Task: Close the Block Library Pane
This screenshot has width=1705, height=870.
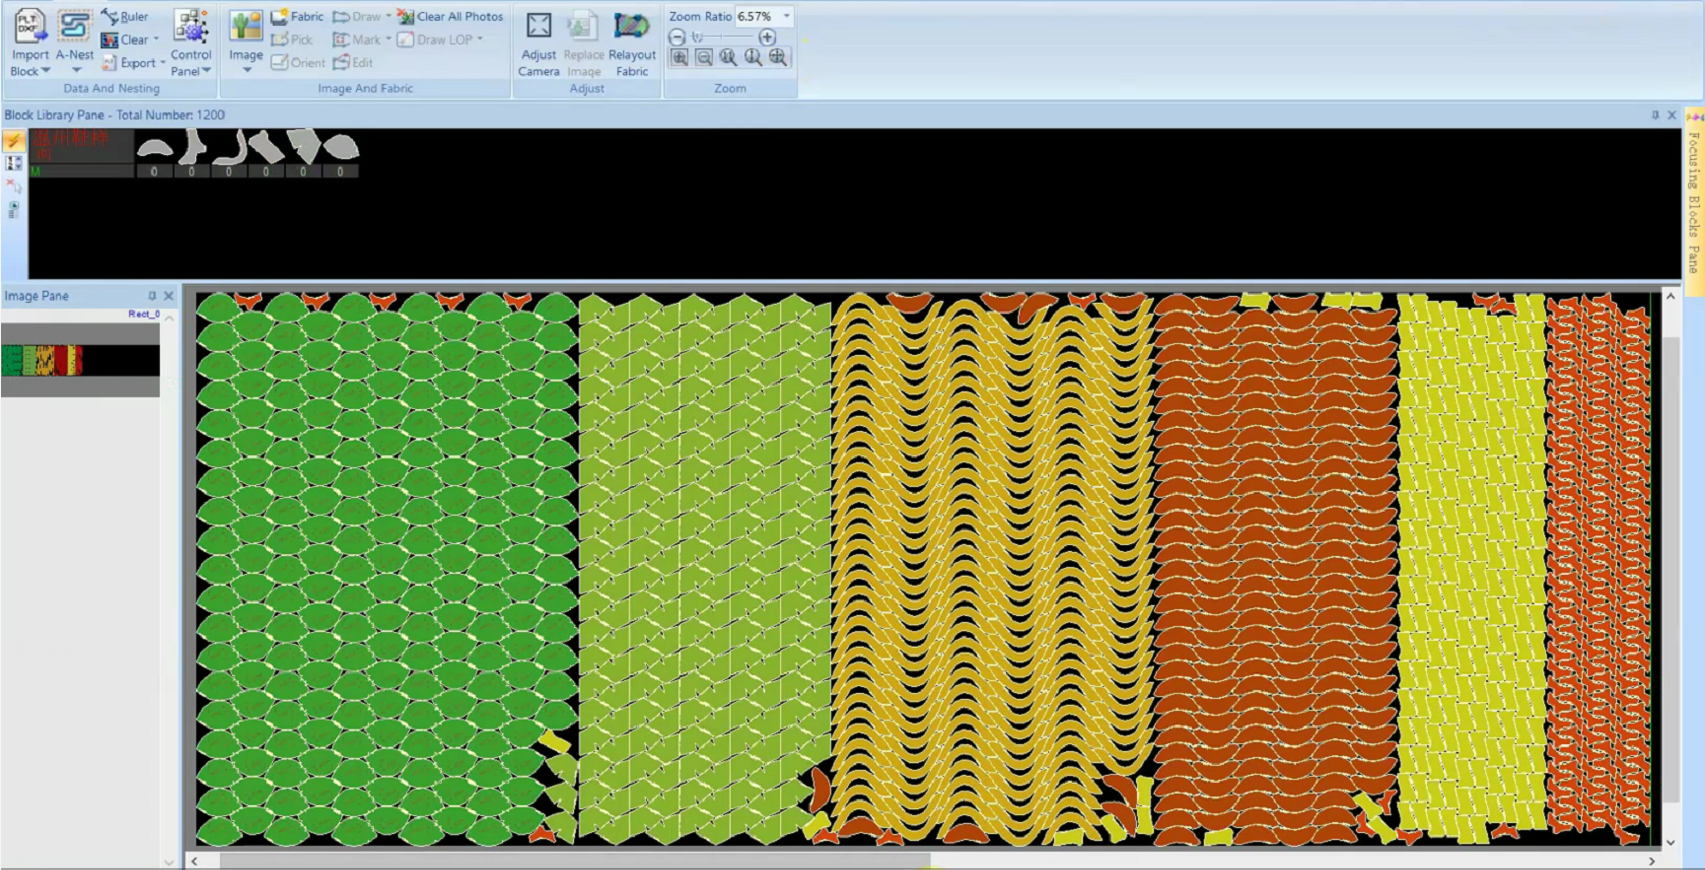Action: [1671, 115]
